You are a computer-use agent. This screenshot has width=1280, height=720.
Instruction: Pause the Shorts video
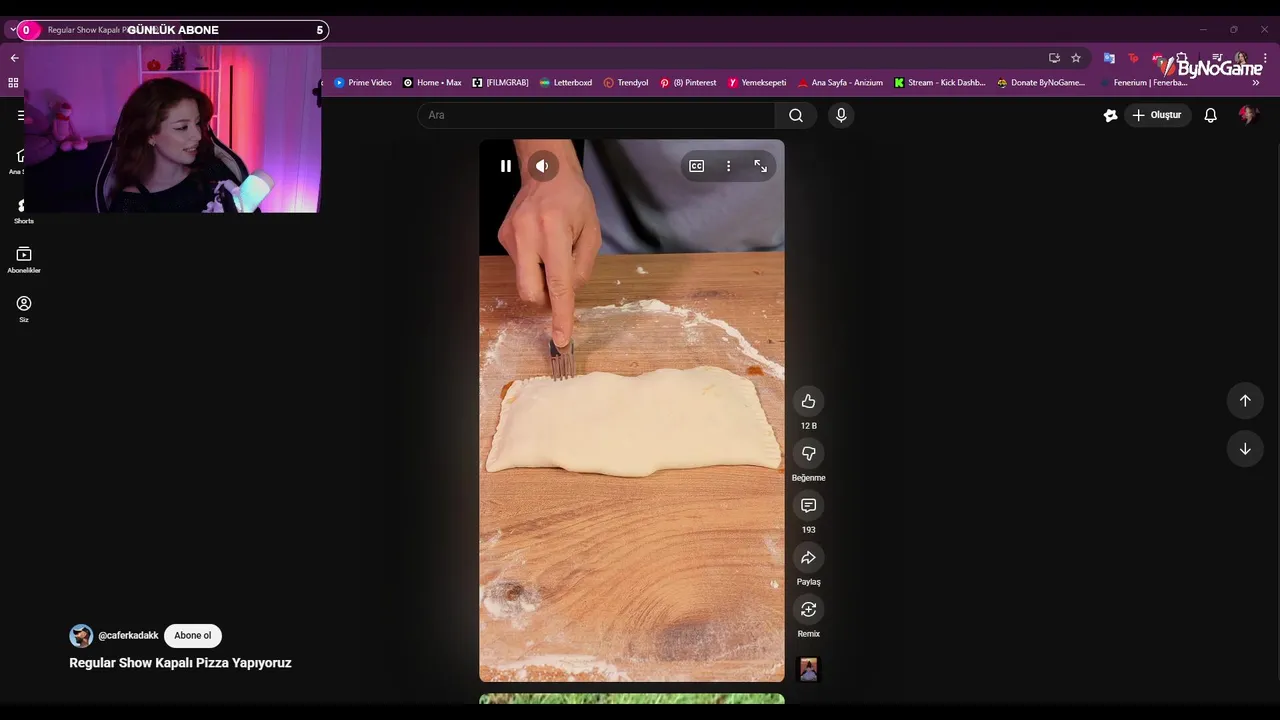(x=506, y=166)
